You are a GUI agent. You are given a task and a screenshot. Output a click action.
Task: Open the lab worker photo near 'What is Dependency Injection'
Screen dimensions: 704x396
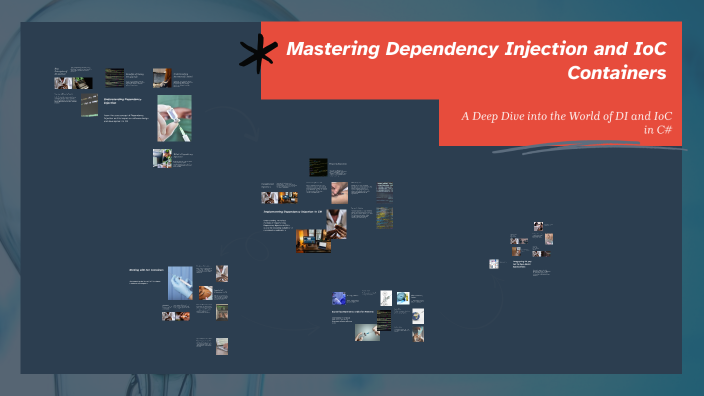pos(162,158)
